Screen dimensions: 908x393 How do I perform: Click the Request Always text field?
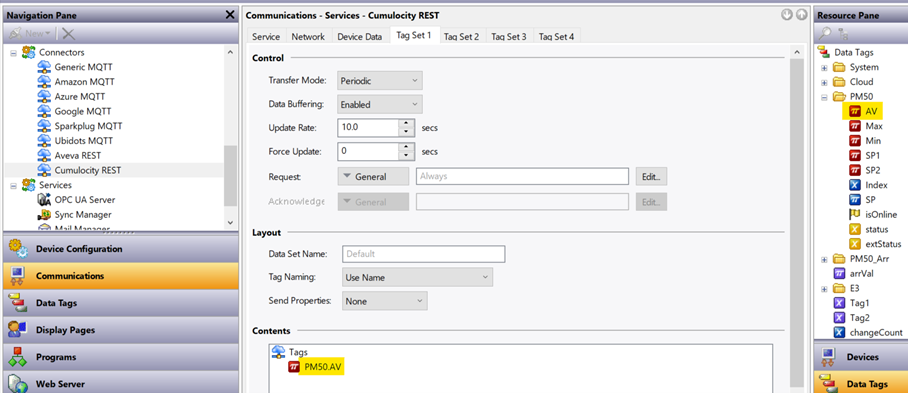[522, 176]
